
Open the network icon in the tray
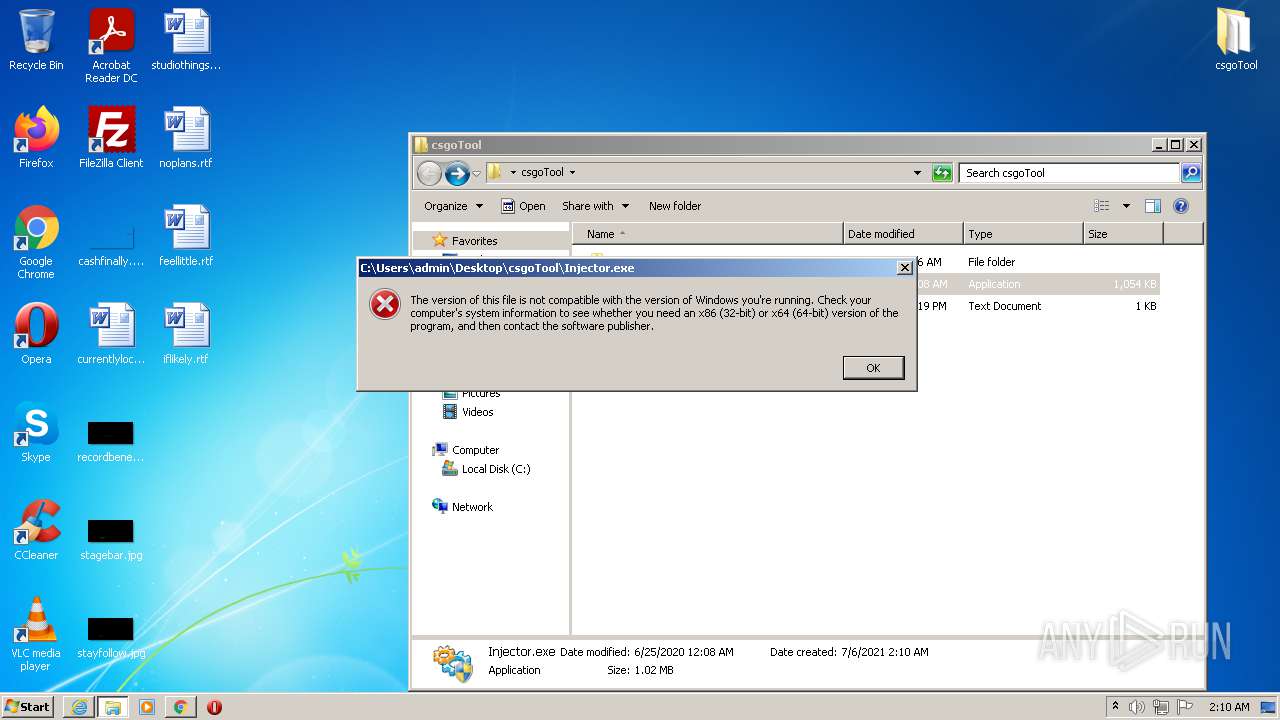click(x=1161, y=707)
